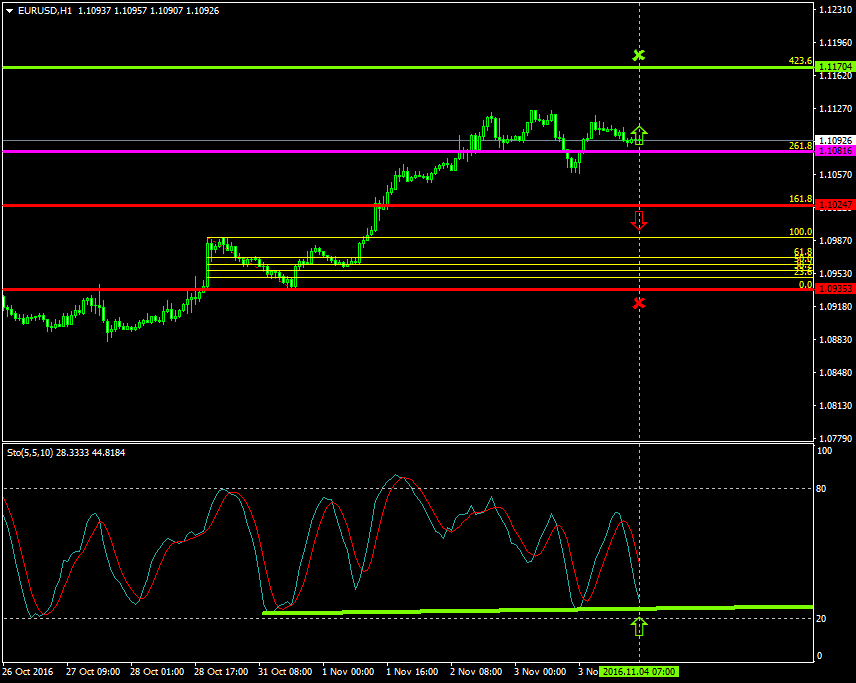Click the green 1.11704 price label
Image resolution: width=856 pixels, height=683 pixels.
[835, 67]
